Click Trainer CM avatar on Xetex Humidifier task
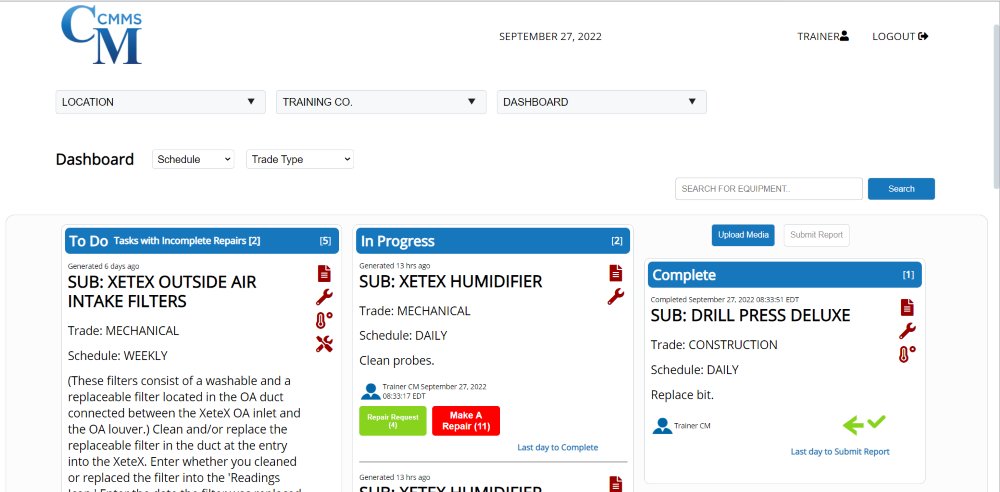Screen dimensions: 1000x492 pos(371,391)
